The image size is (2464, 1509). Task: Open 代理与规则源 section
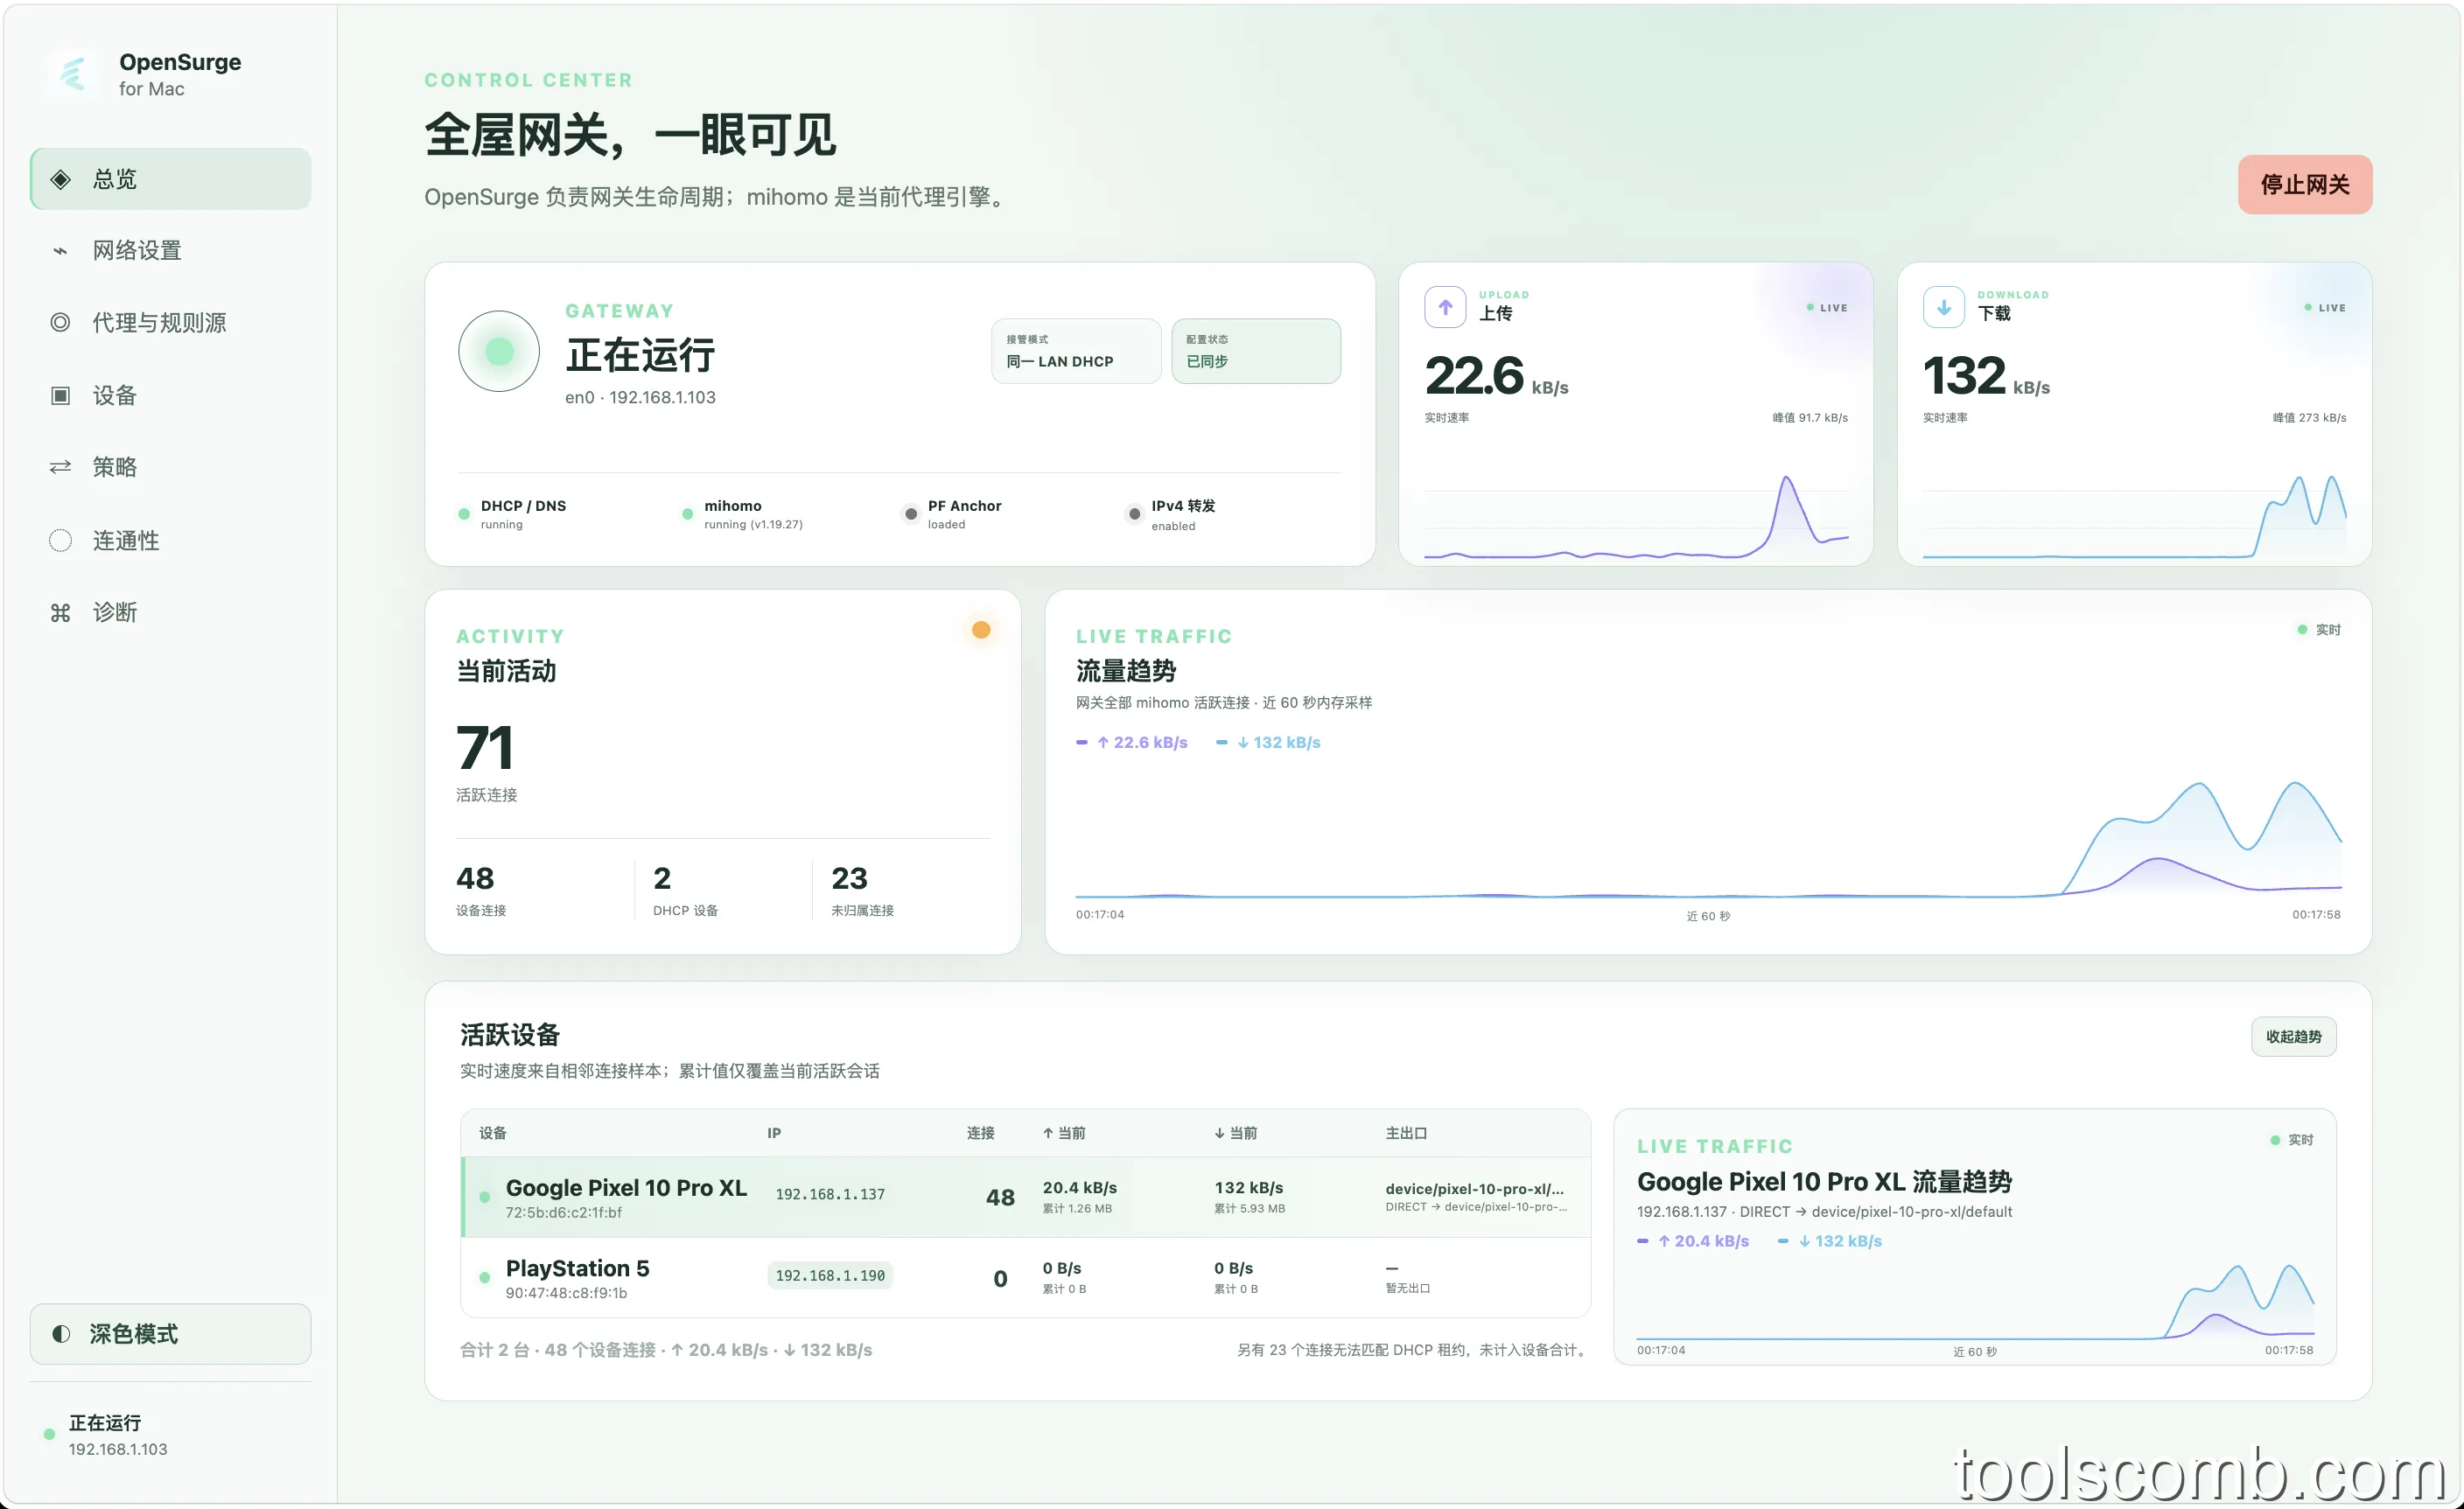point(170,322)
